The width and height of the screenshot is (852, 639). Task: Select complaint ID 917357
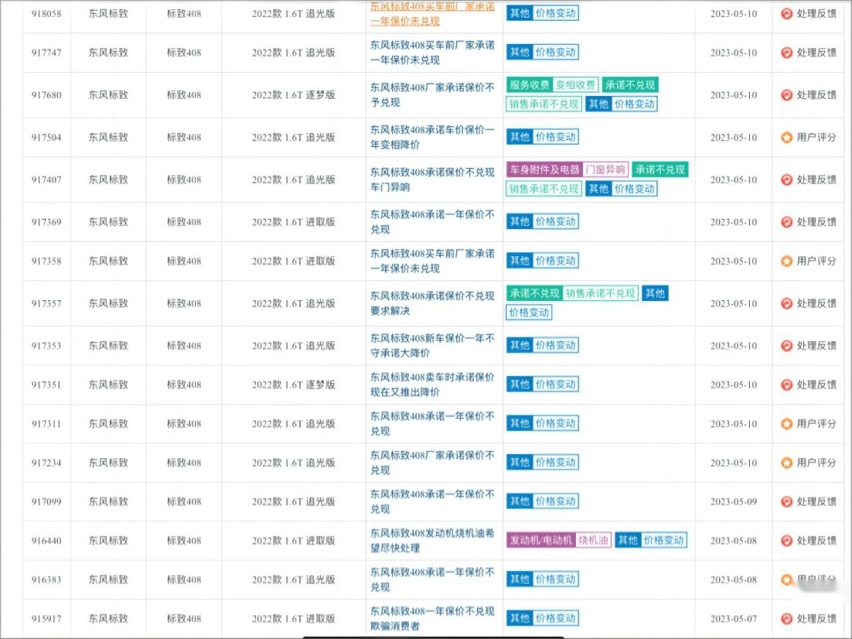point(46,304)
